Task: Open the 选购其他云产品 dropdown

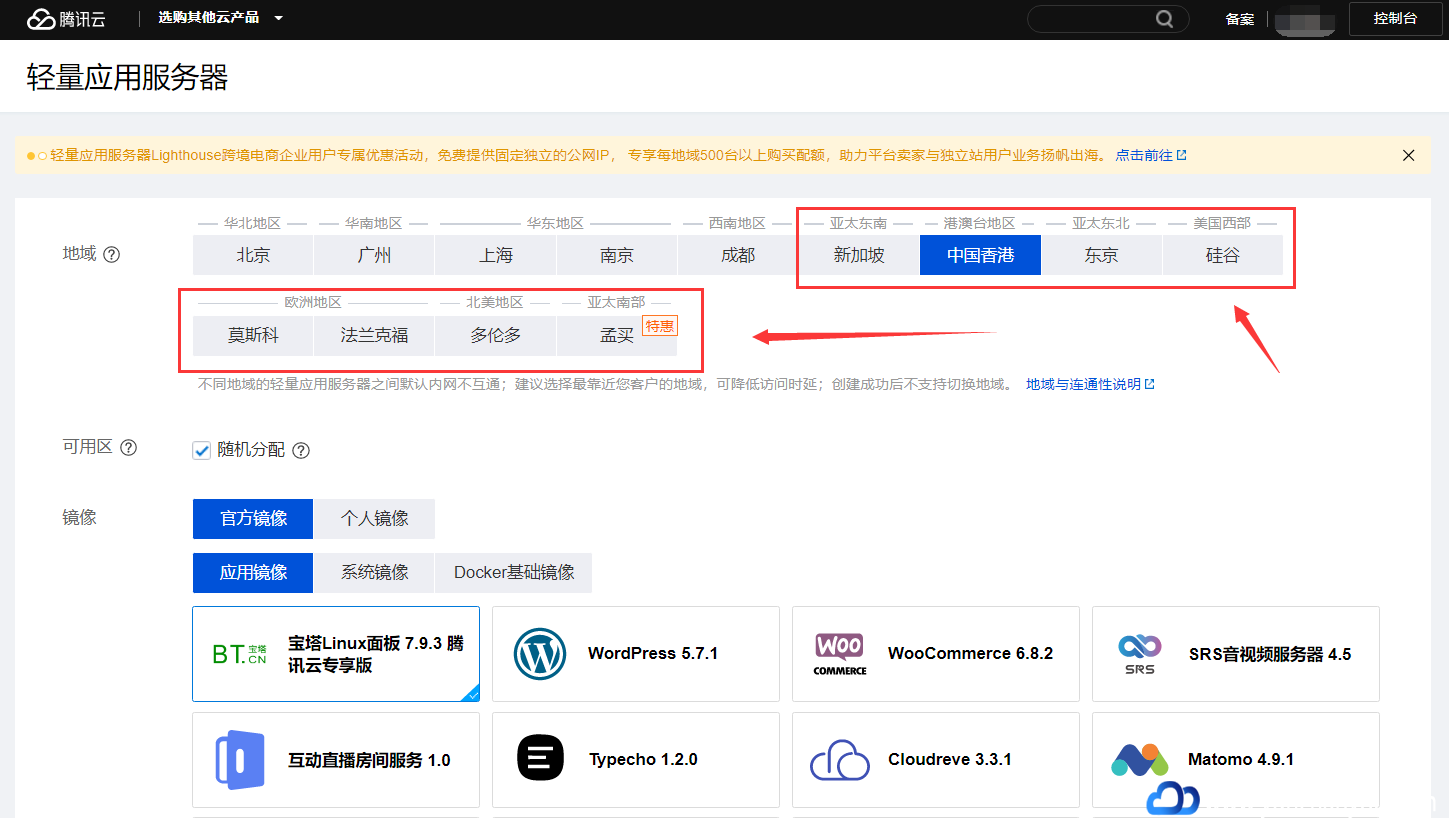Action: point(220,18)
